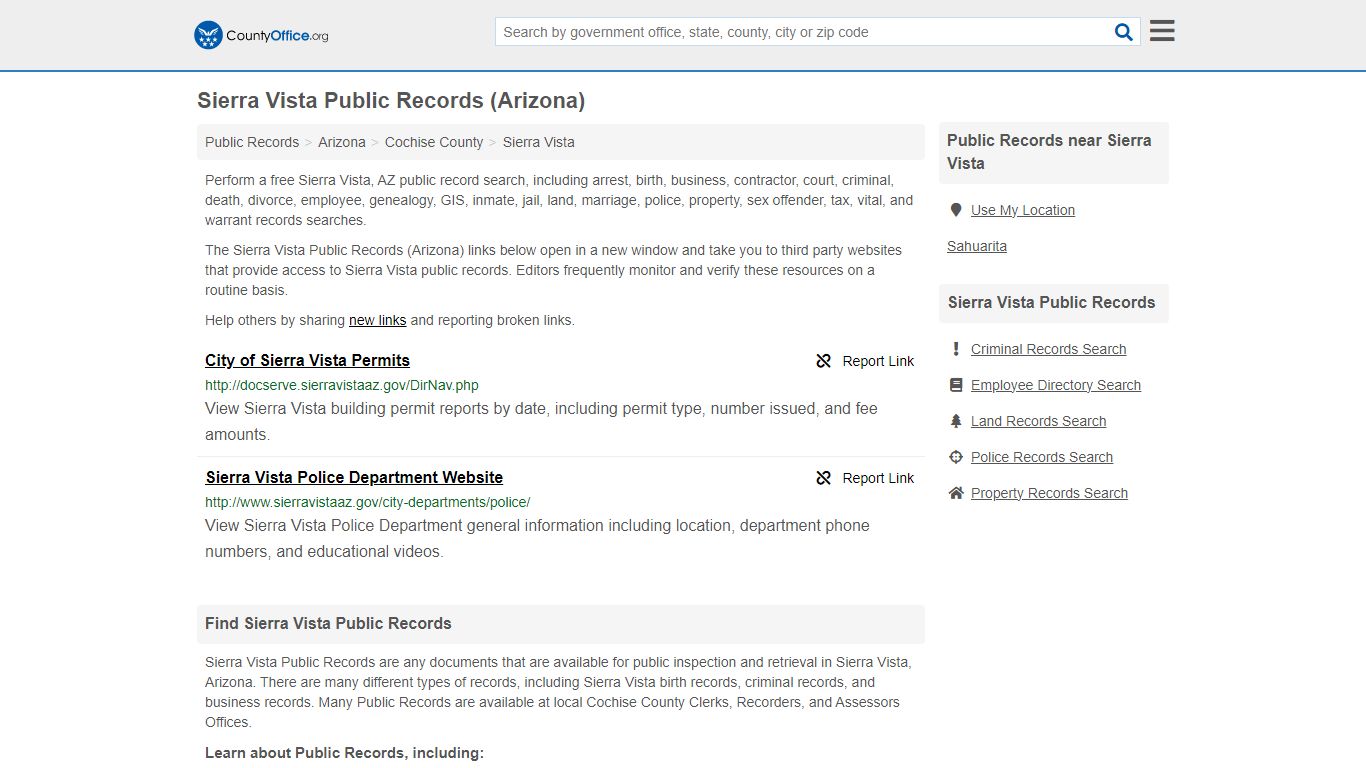Click the location pin icon
The height and width of the screenshot is (768, 1366).
[956, 210]
